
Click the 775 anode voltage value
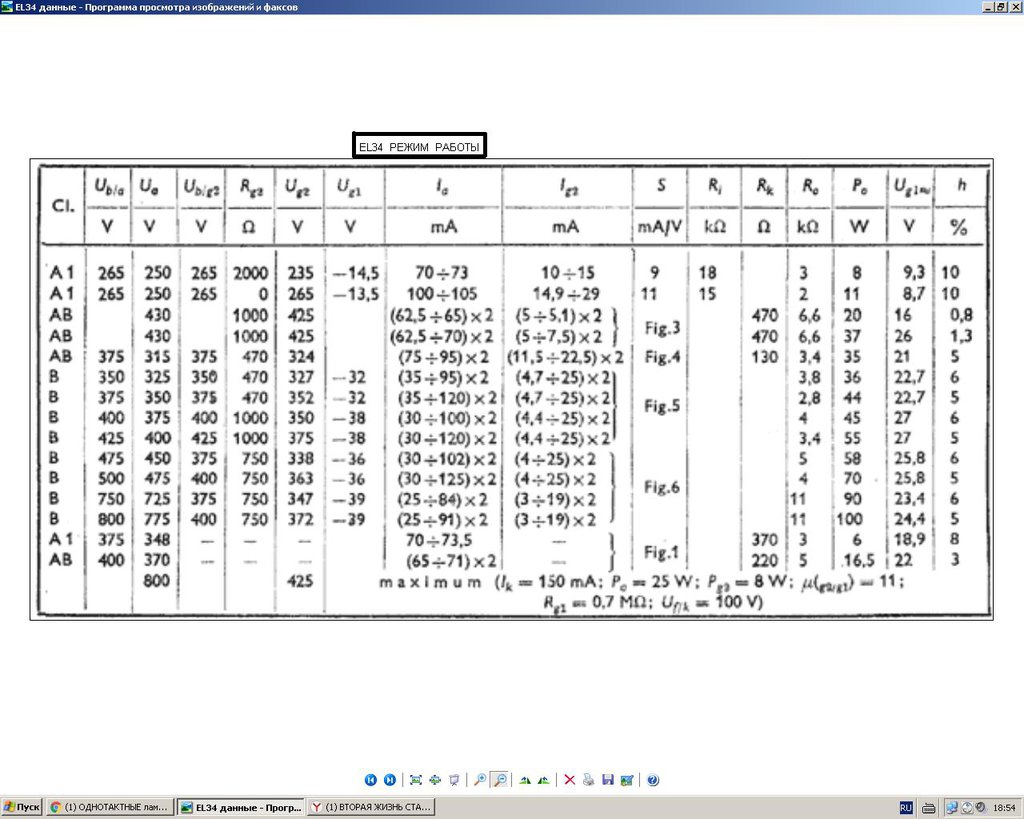(x=157, y=519)
